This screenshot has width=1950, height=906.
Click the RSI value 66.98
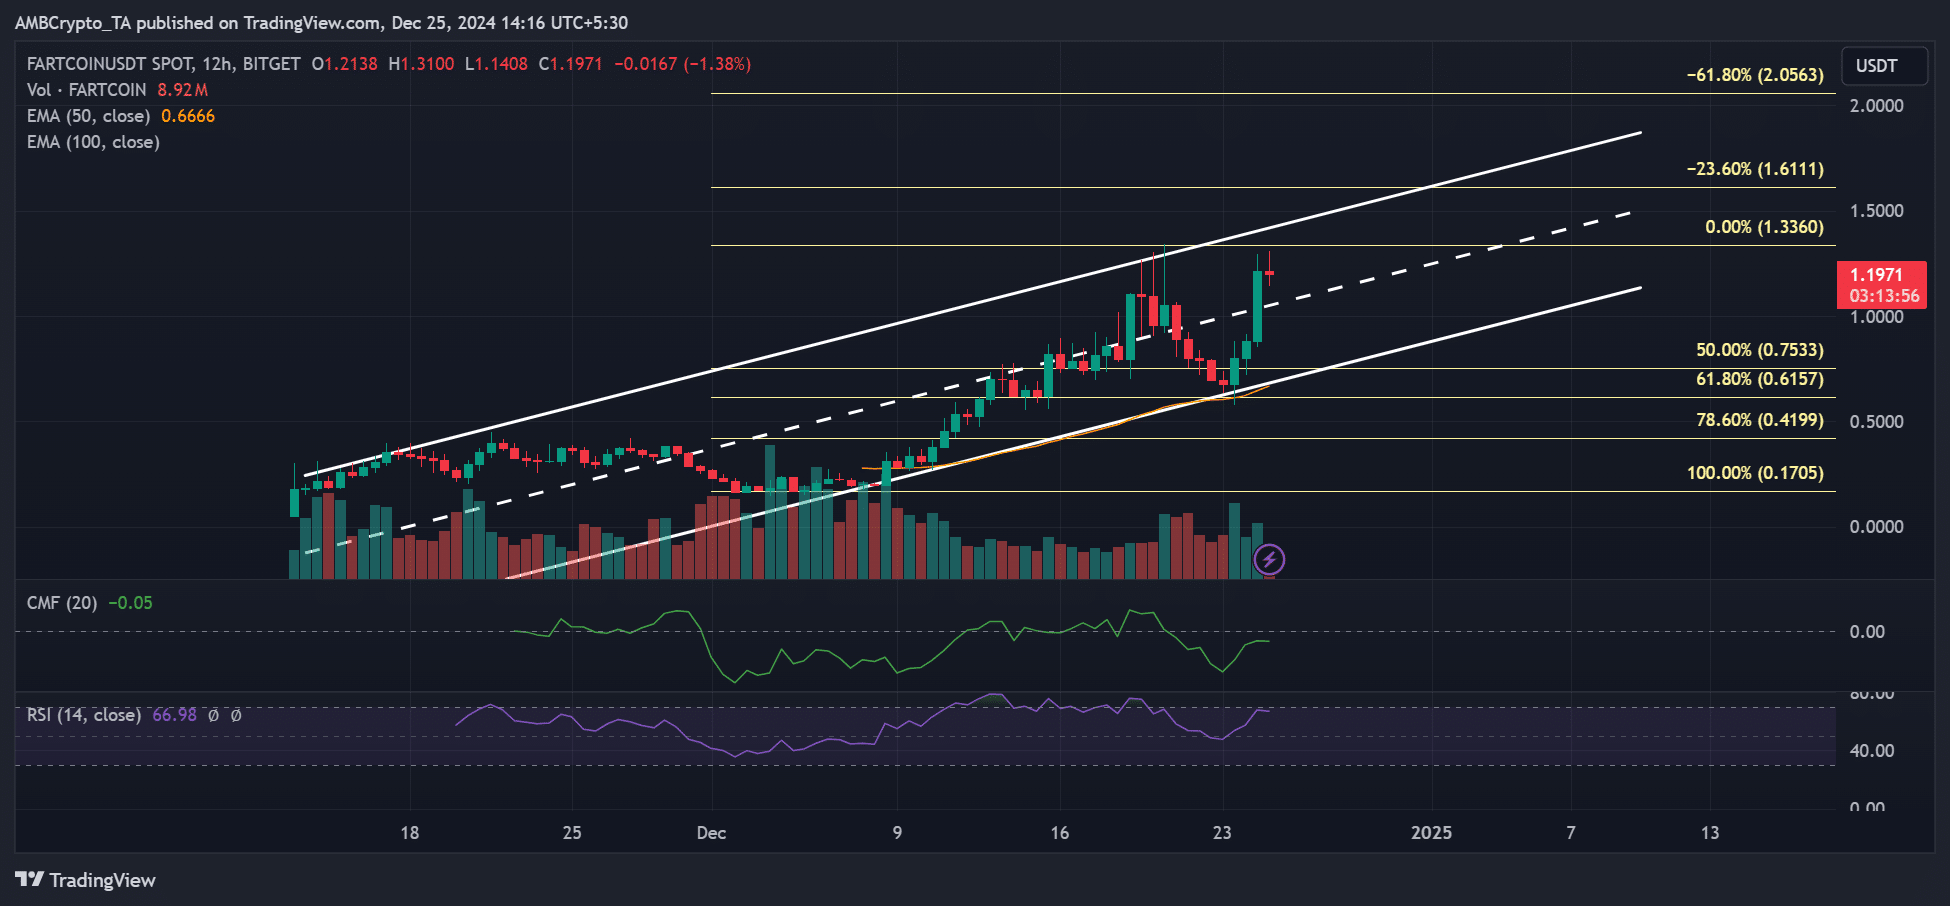point(174,715)
